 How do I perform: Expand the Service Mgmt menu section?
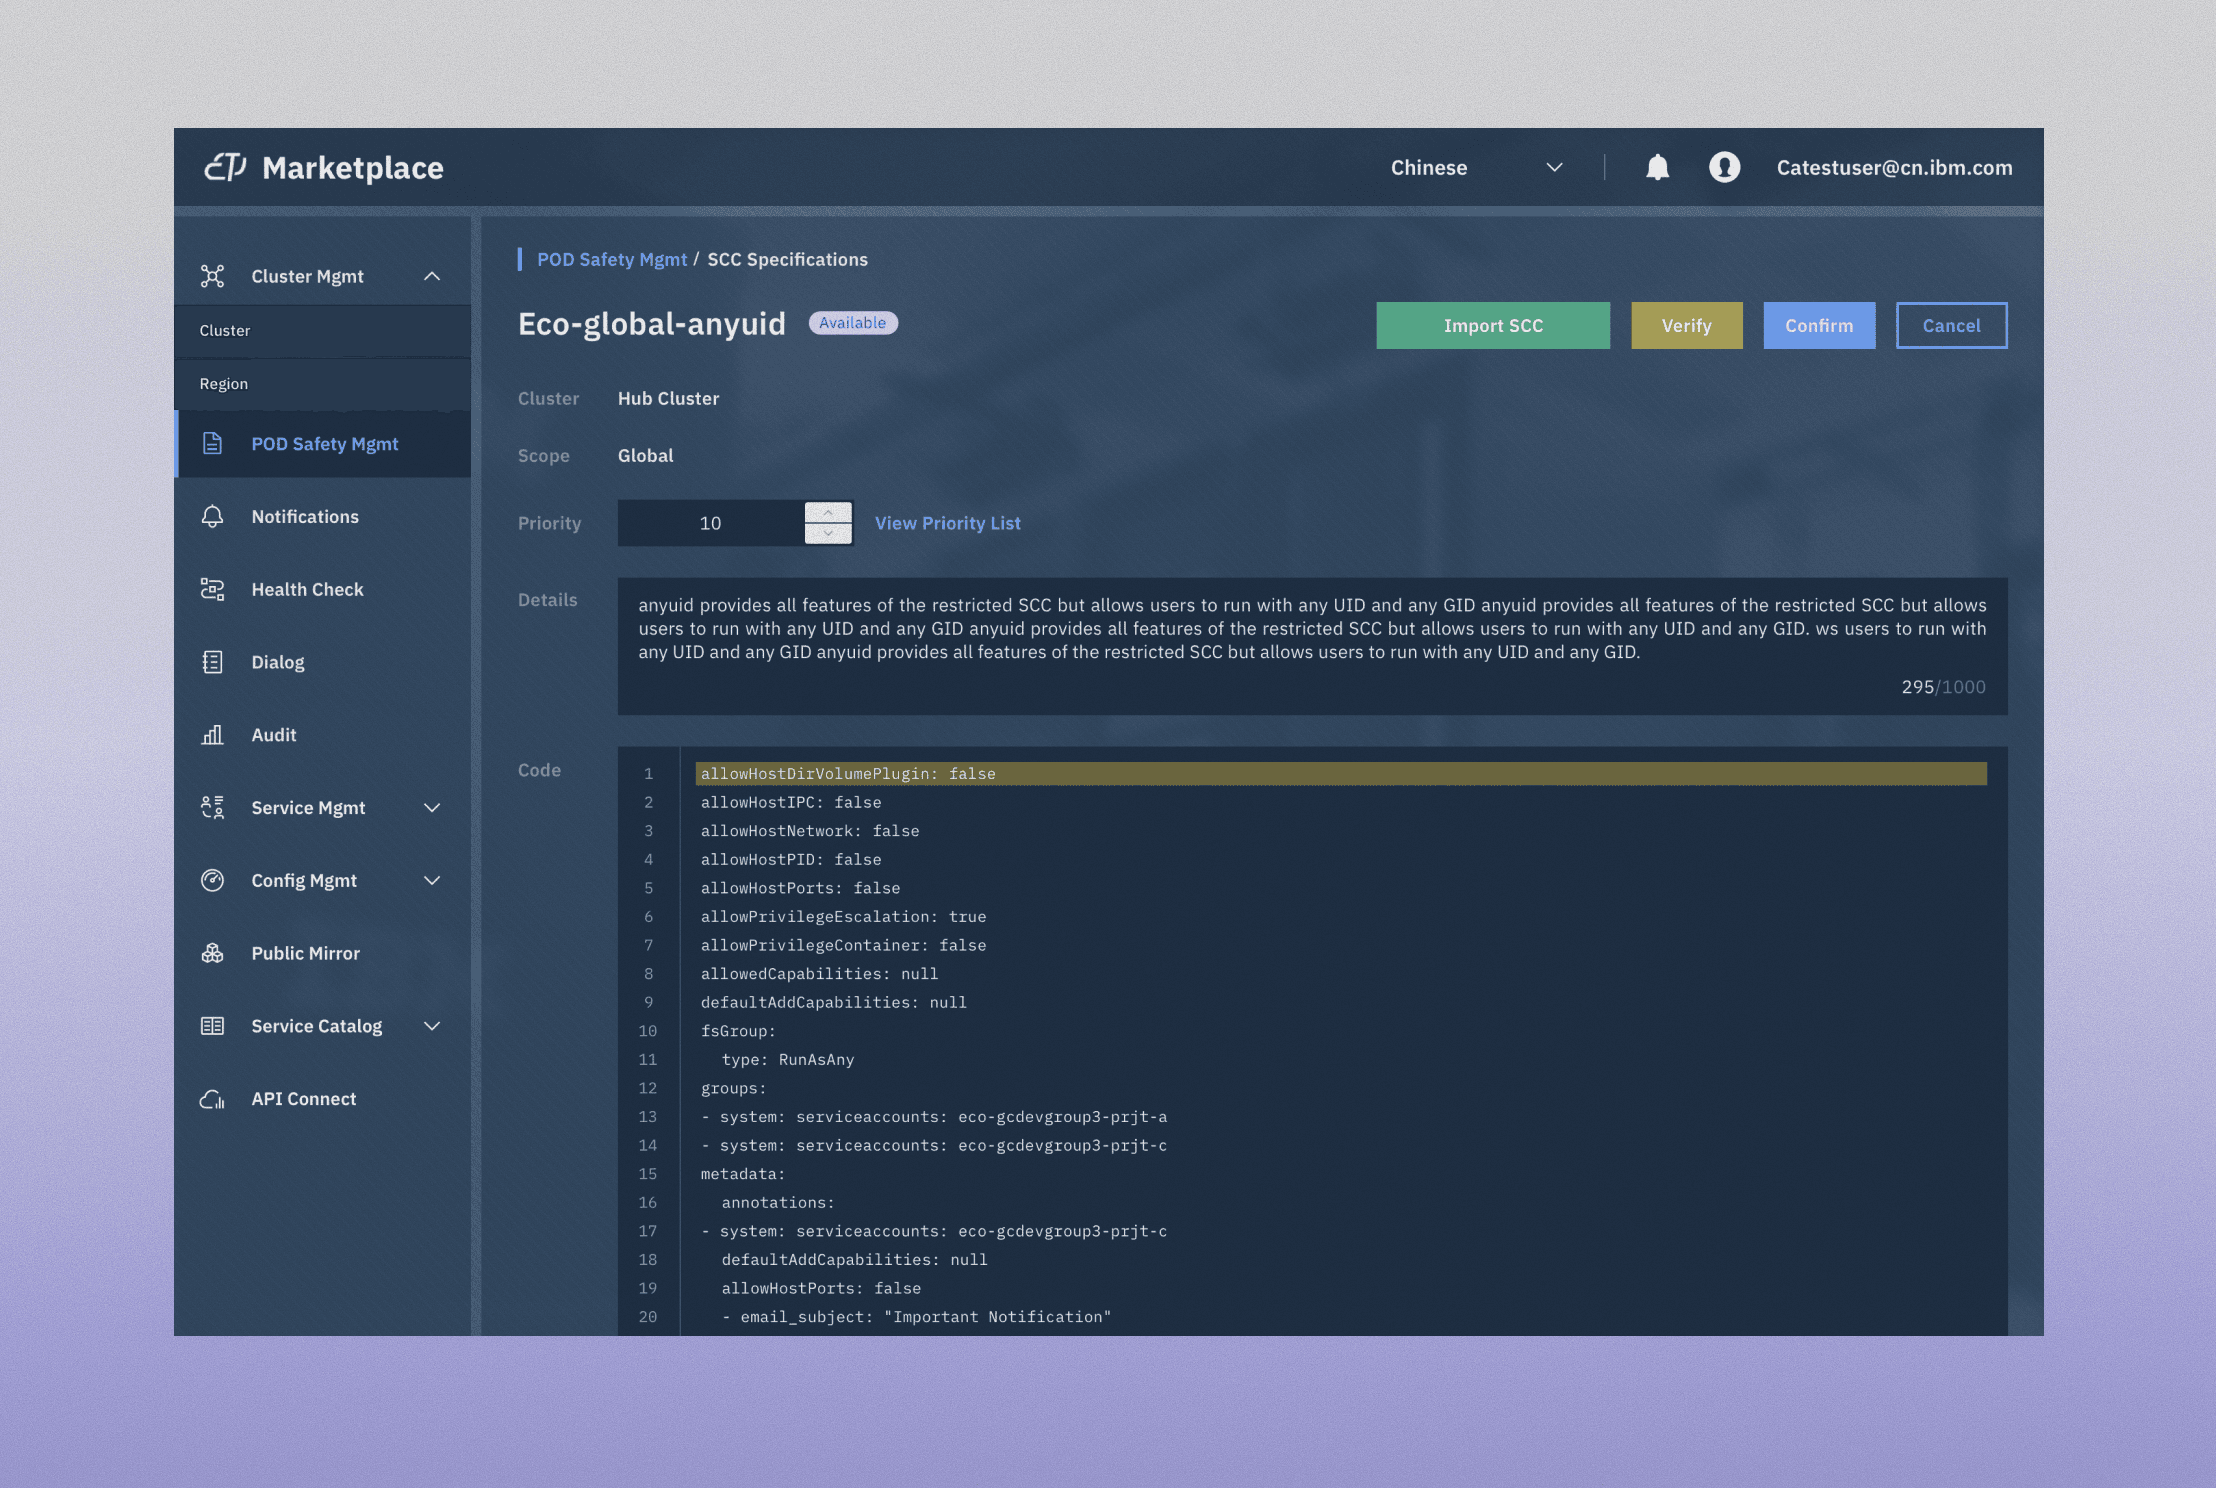pos(432,808)
